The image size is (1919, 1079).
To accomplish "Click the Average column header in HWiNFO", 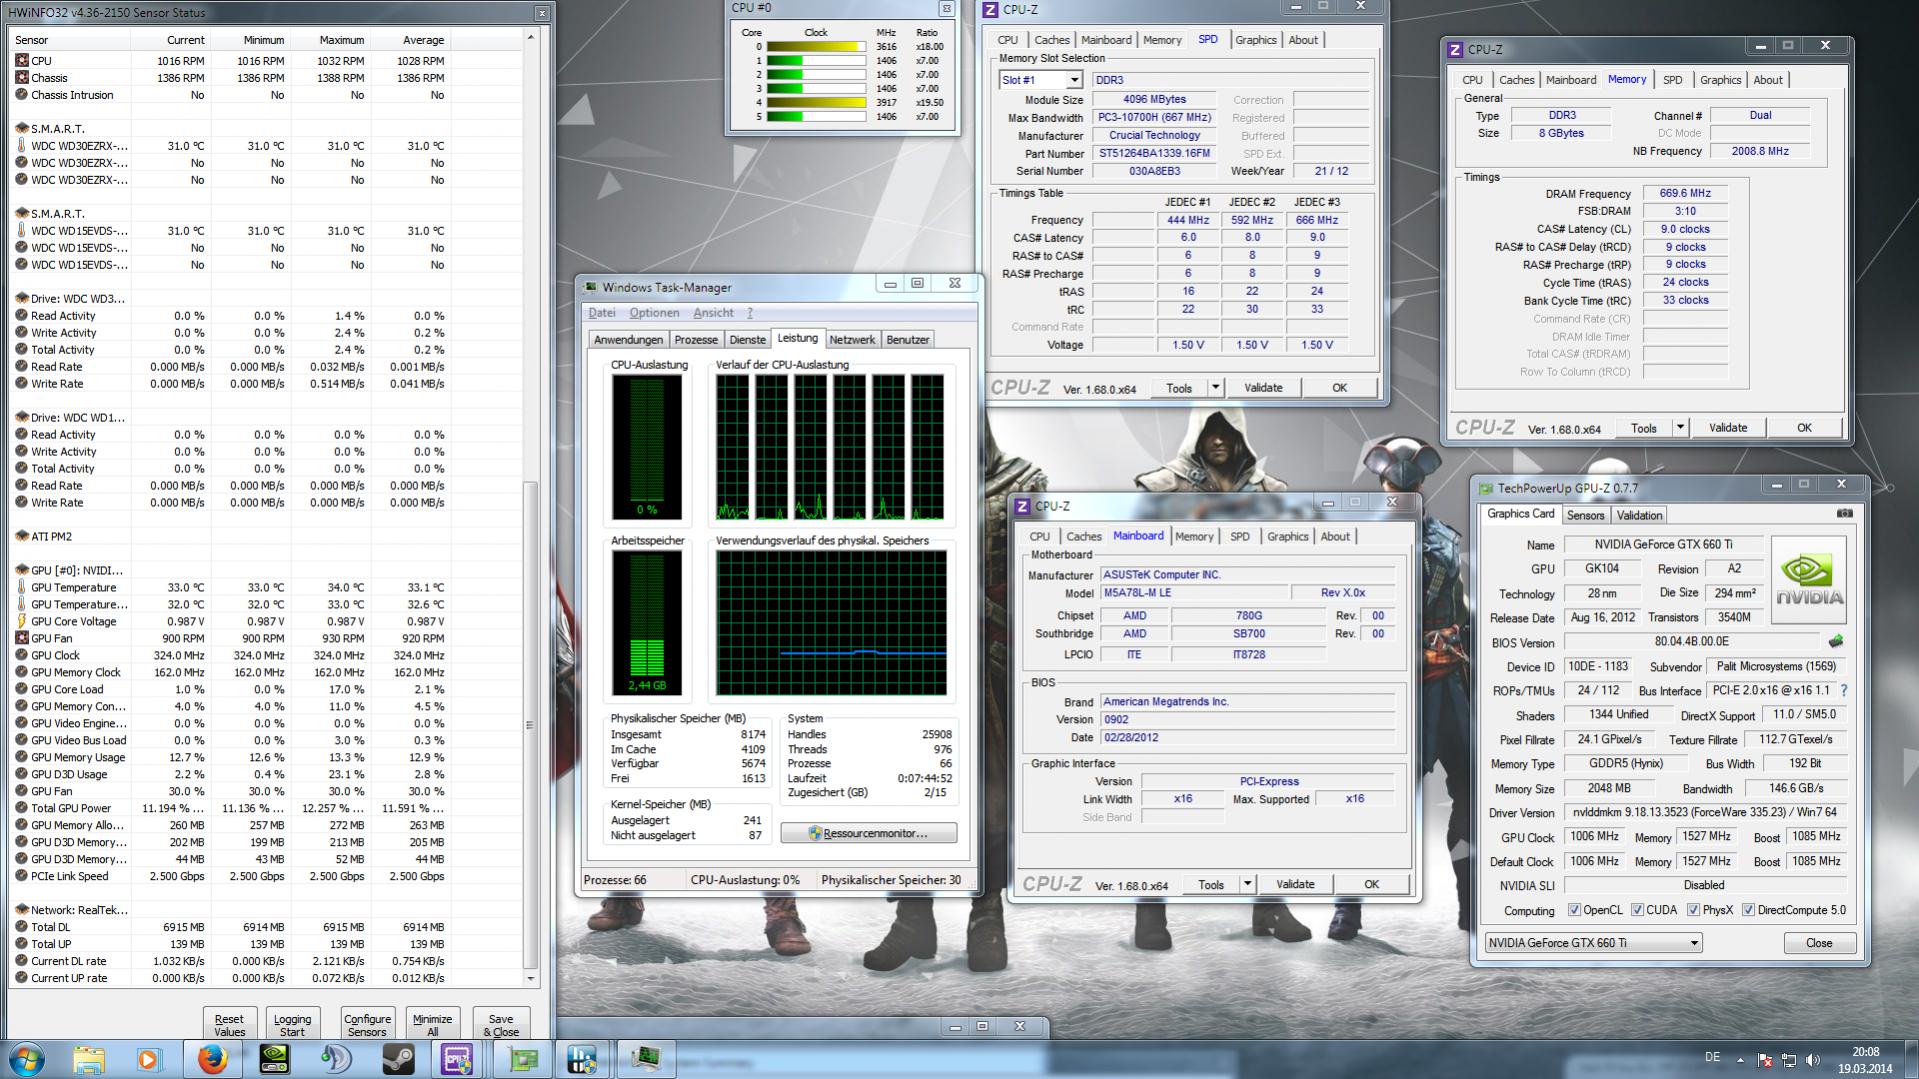I will point(411,40).
